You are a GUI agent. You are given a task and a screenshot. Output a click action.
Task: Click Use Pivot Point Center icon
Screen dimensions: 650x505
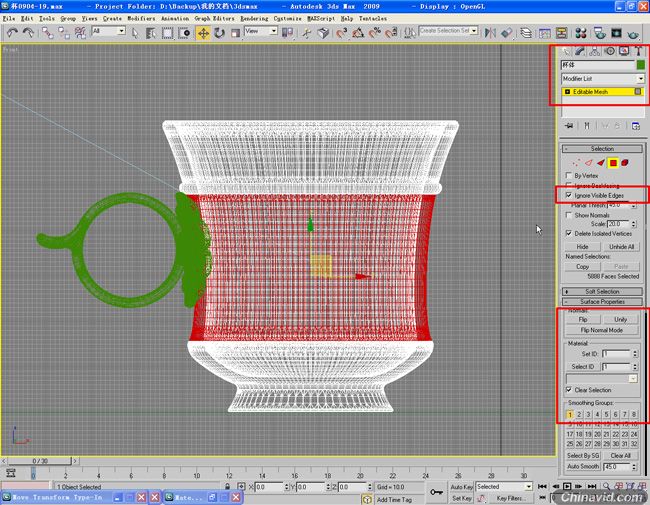tap(287, 33)
